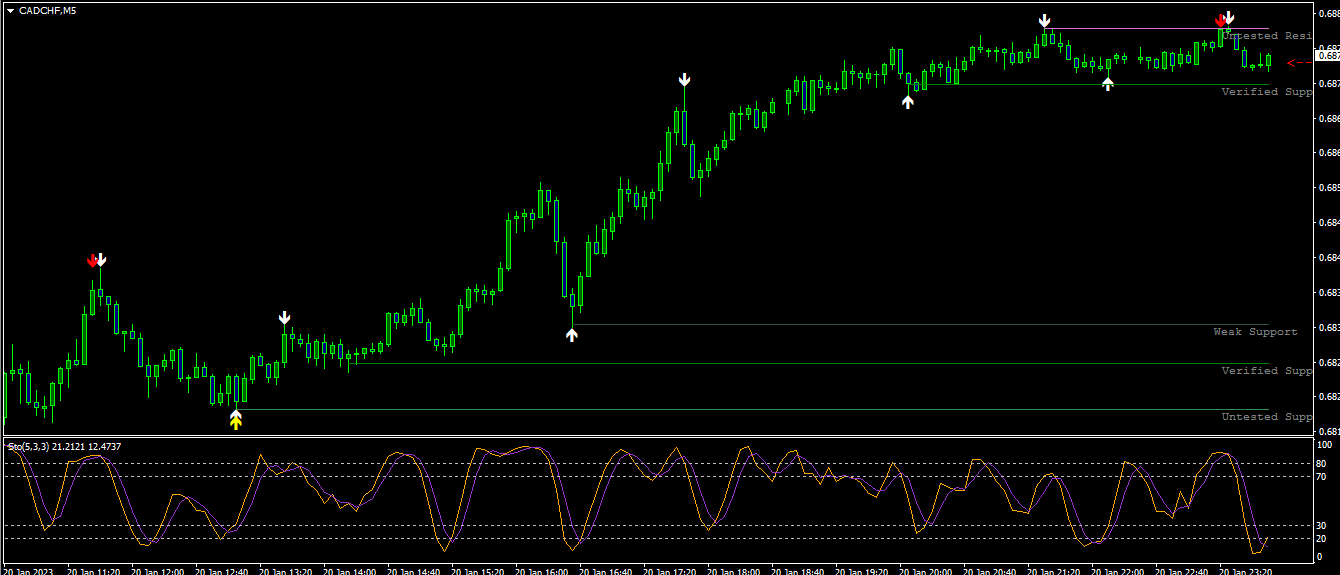Click the 20 Jan 17:20 time label
Viewport: 1340px width, 575px height.
(670, 570)
